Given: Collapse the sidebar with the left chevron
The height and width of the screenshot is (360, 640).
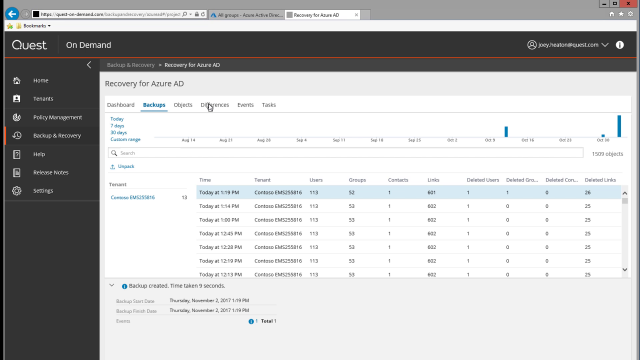Looking at the screenshot, I should coord(89,65).
